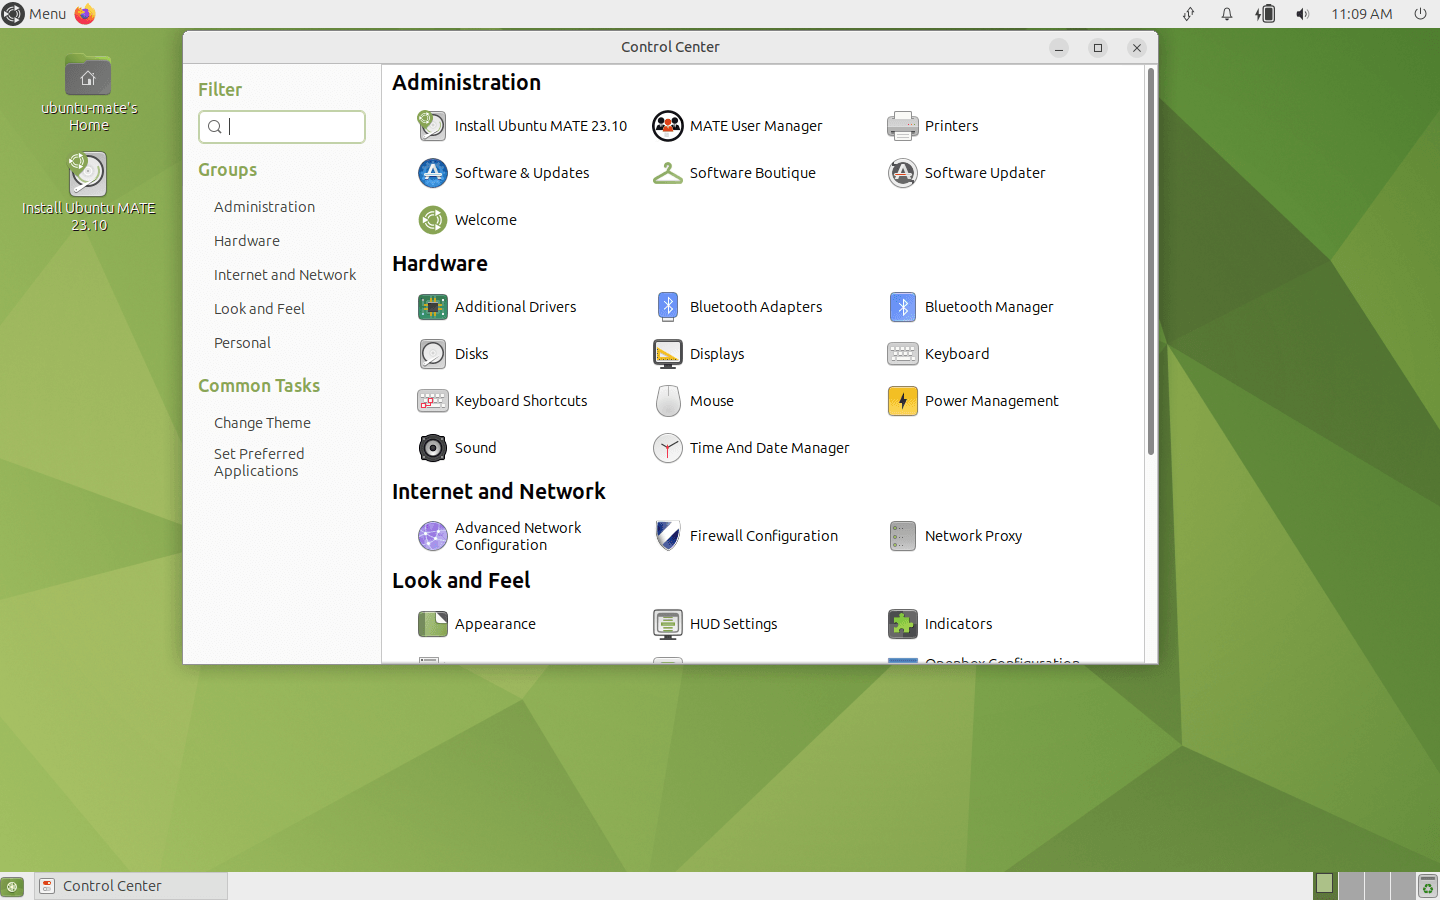Open MATE User Manager
Viewport: 1440px width, 900px height.
tap(737, 126)
